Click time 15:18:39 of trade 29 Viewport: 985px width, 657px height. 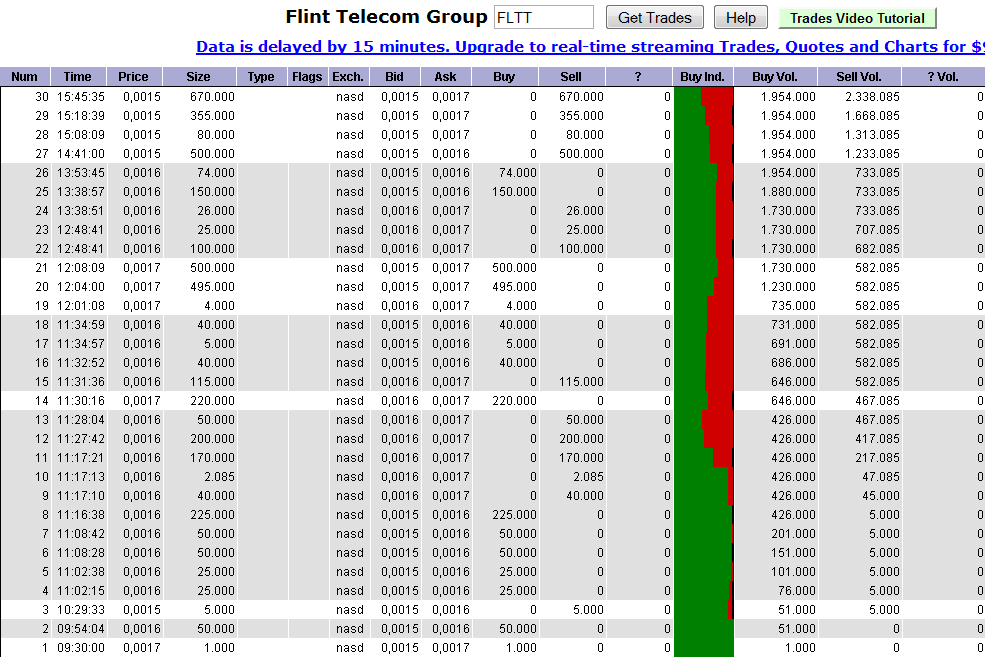(x=81, y=116)
